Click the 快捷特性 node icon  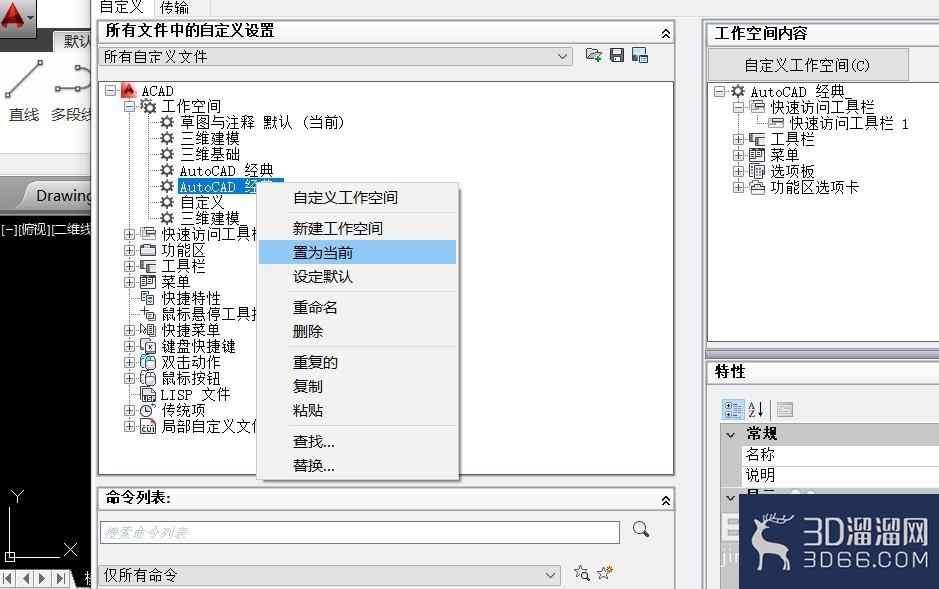(147, 297)
